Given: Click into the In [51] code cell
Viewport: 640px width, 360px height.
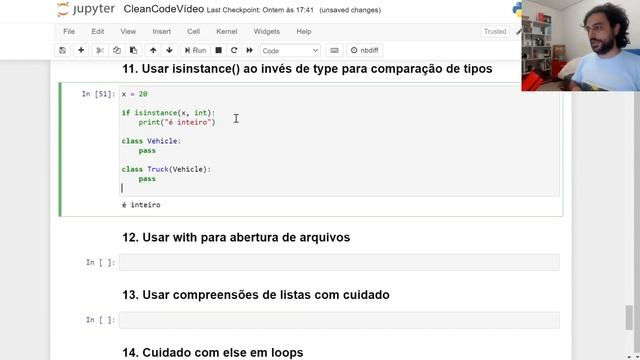Looking at the screenshot, I should coord(339,141).
